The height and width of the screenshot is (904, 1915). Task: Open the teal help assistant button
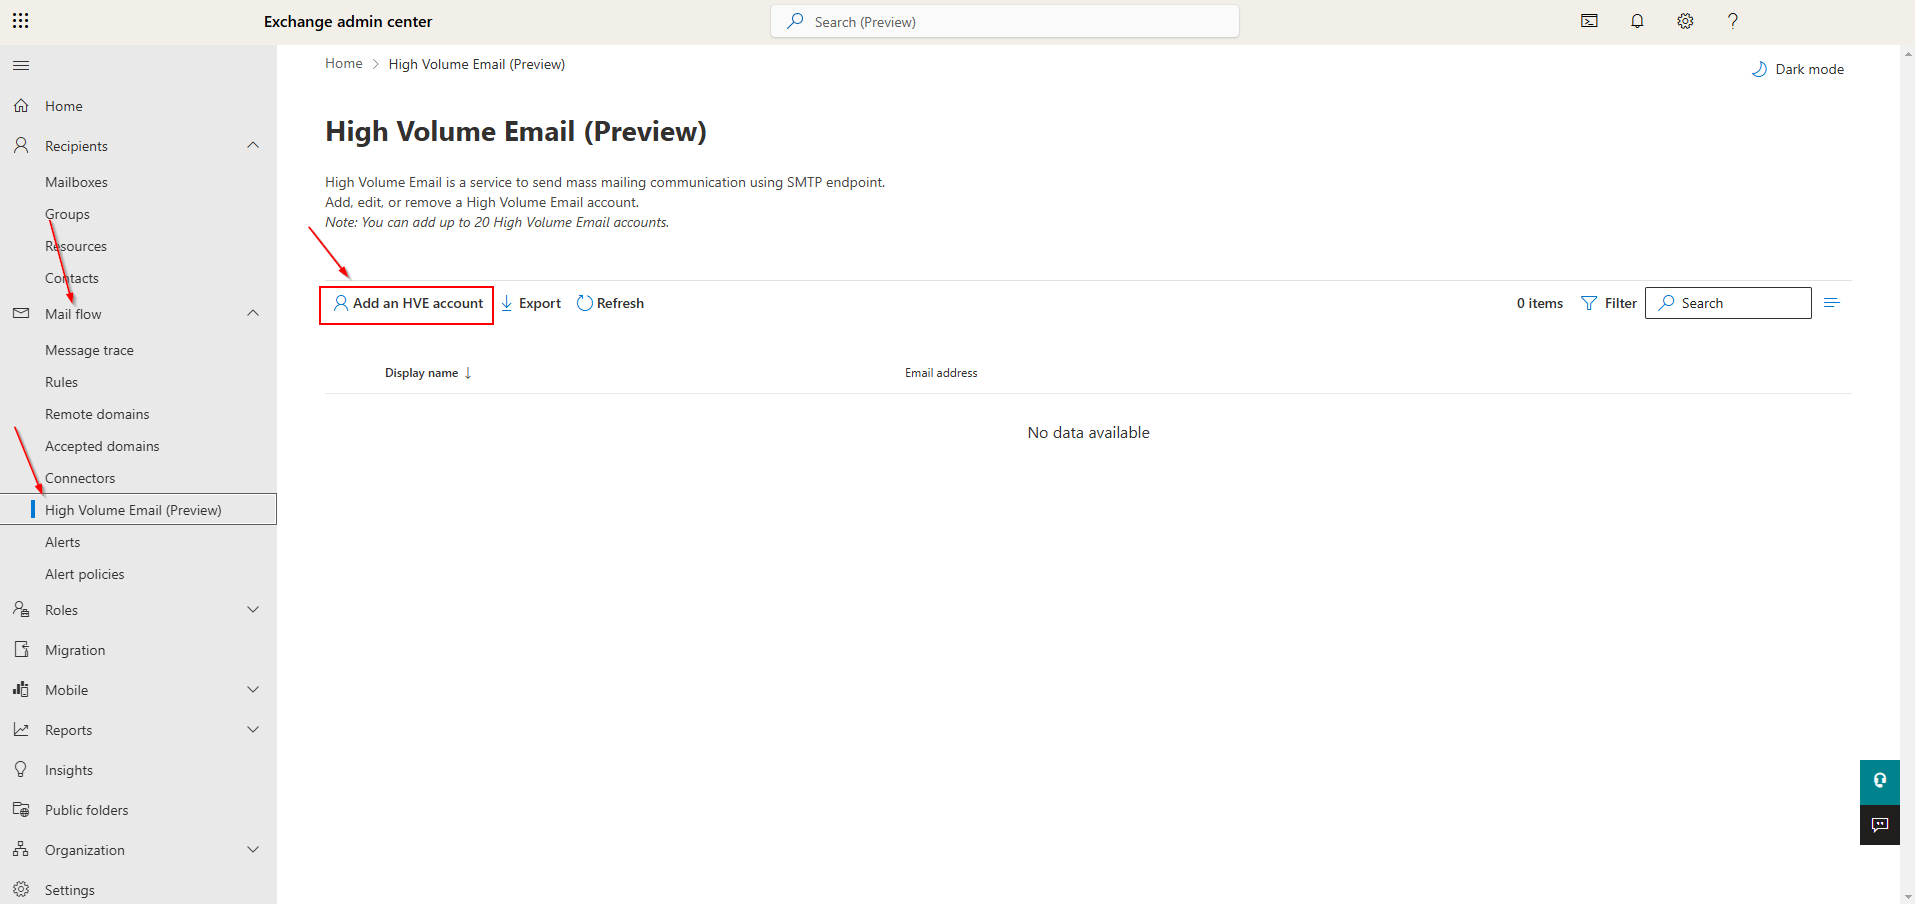point(1880,782)
